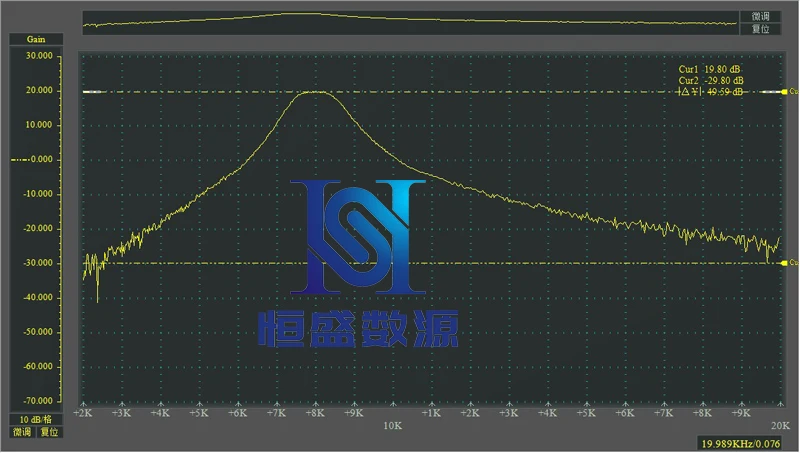
Task: Click the top-right 复位 reset button
Action: [760, 29]
